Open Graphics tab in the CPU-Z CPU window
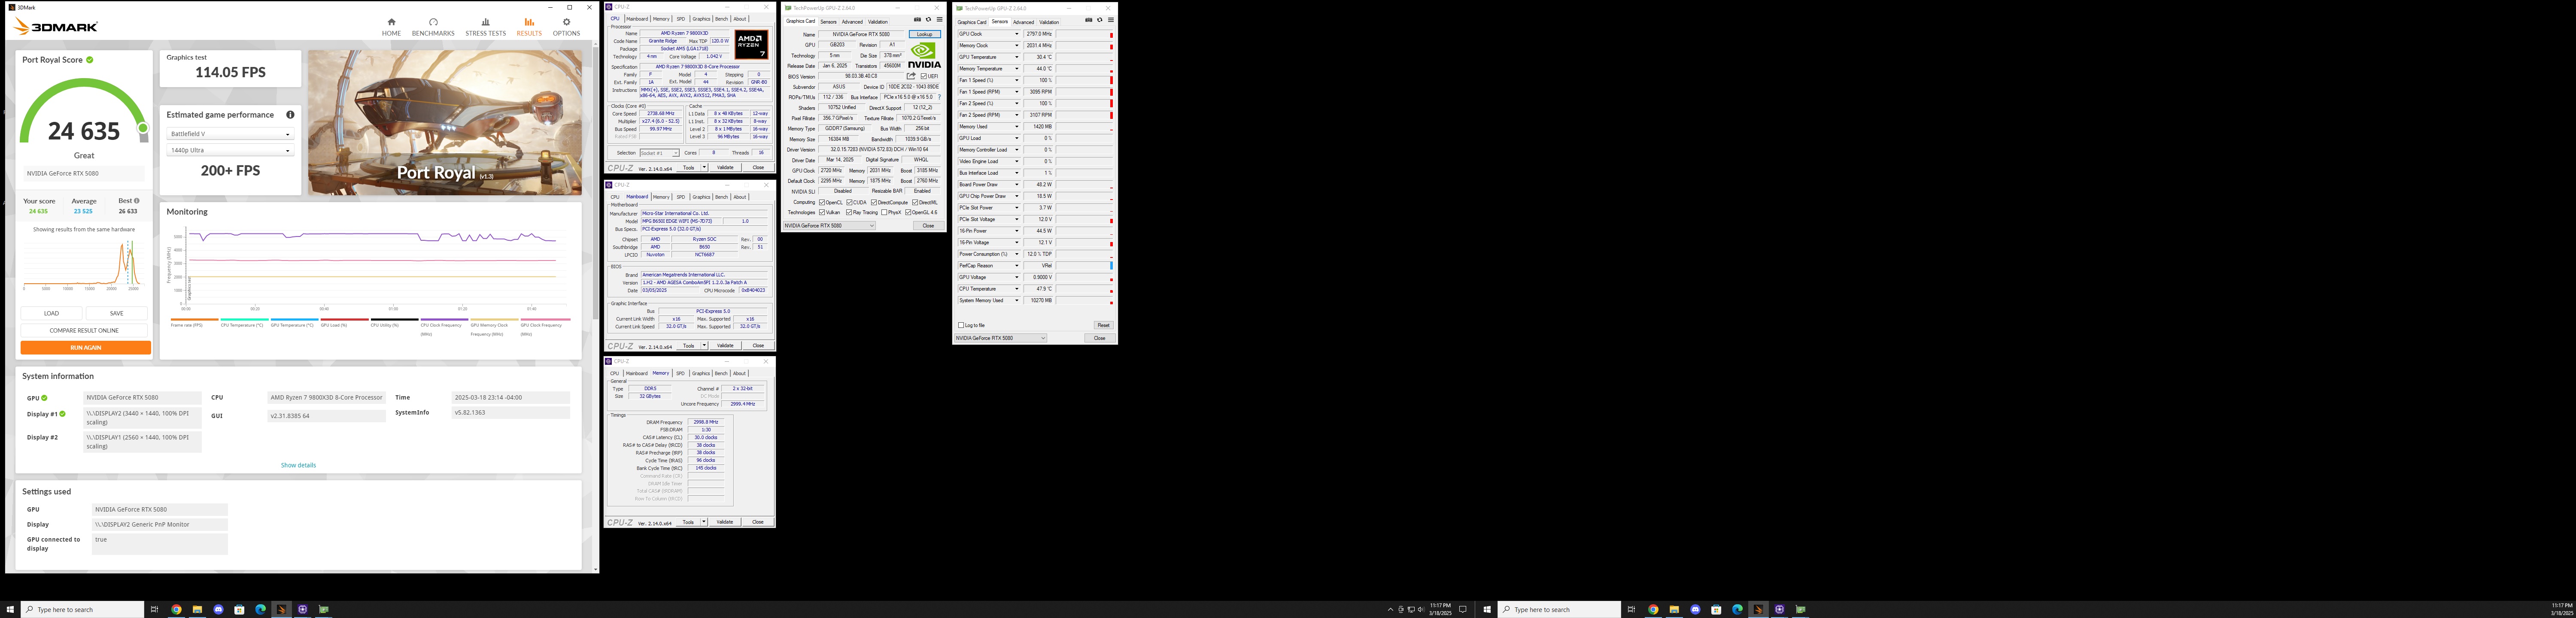The image size is (2576, 618). tap(701, 19)
